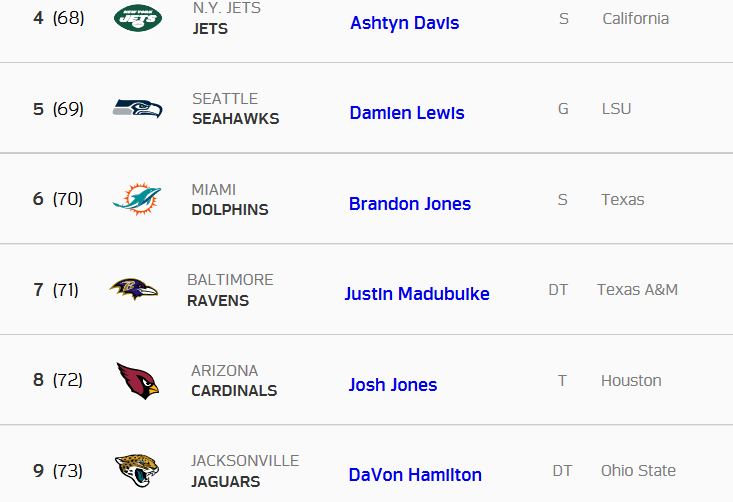Open Josh Jones player profile
The height and width of the screenshot is (502, 733).
tap(393, 385)
